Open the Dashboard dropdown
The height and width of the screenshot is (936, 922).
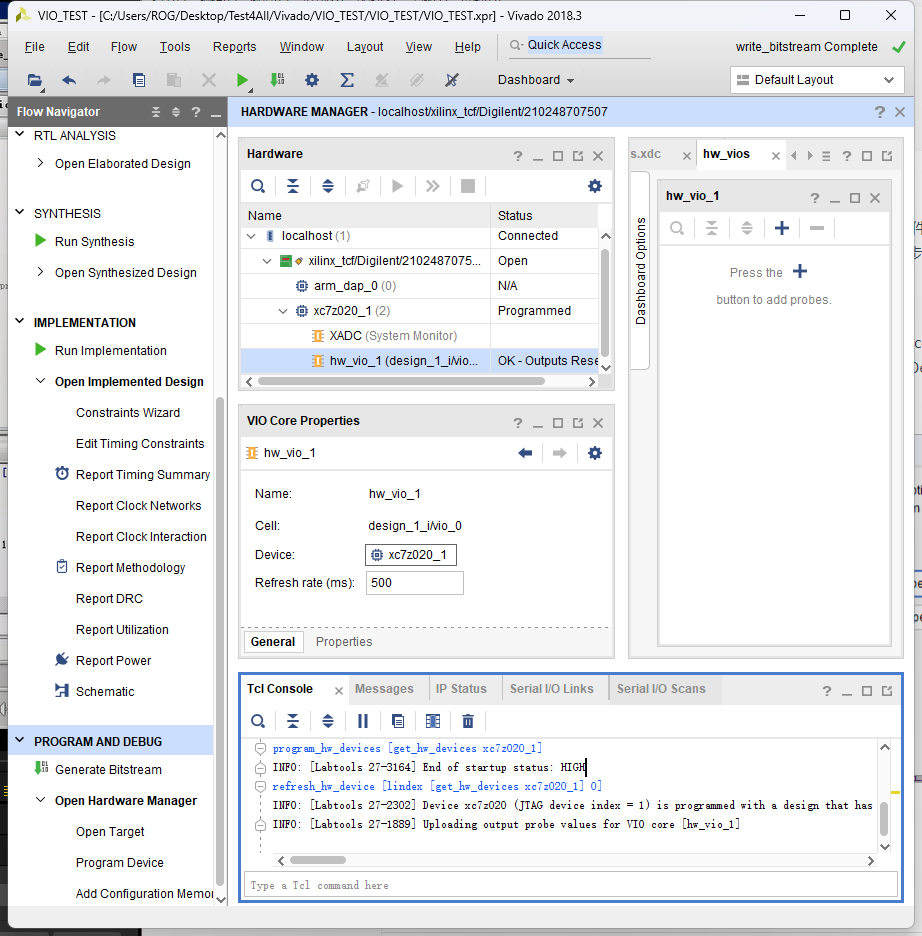pos(536,80)
